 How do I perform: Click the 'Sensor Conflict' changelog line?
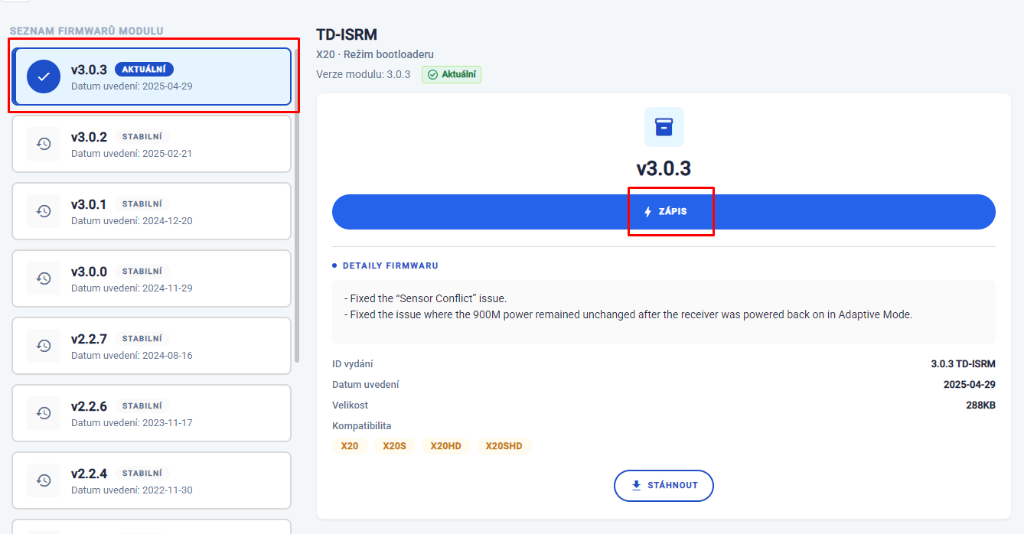point(425,298)
